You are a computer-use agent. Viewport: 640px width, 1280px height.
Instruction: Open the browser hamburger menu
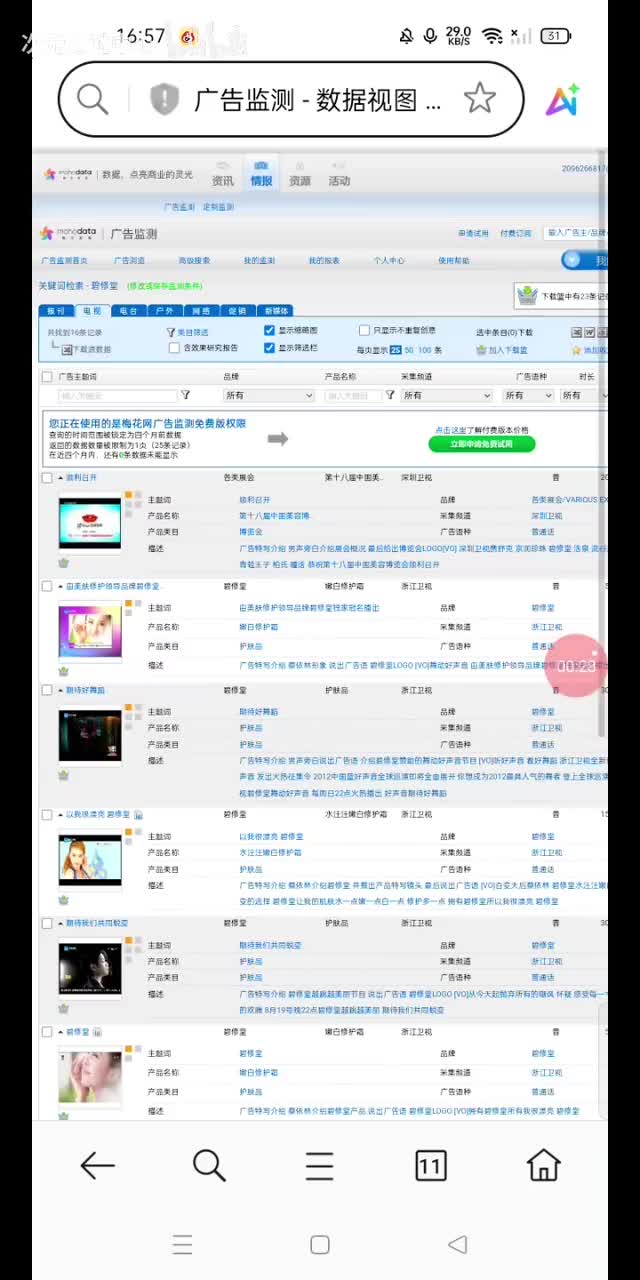coord(320,1165)
